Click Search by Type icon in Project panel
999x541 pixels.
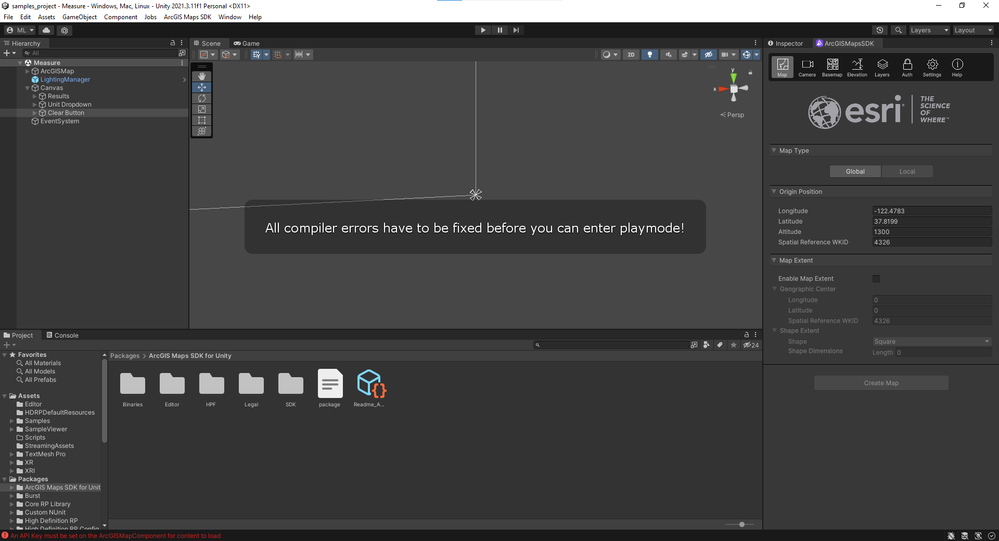tap(707, 345)
